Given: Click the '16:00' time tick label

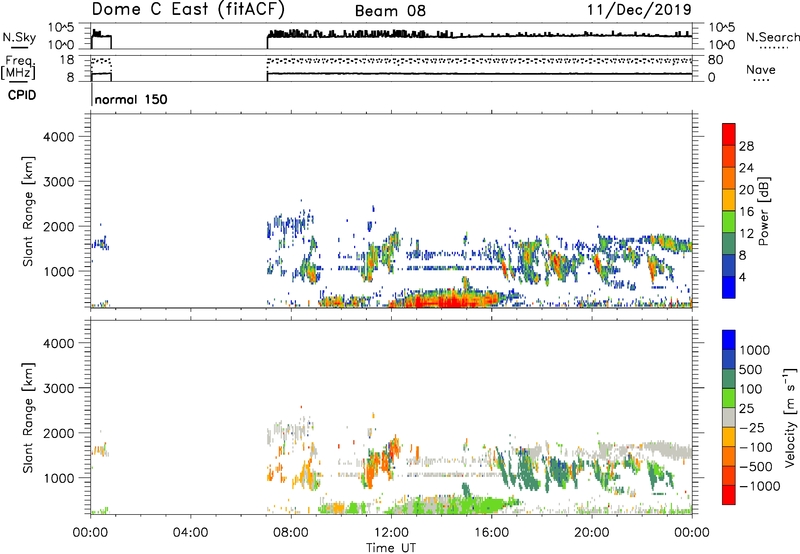Looking at the screenshot, I should coord(491,533).
